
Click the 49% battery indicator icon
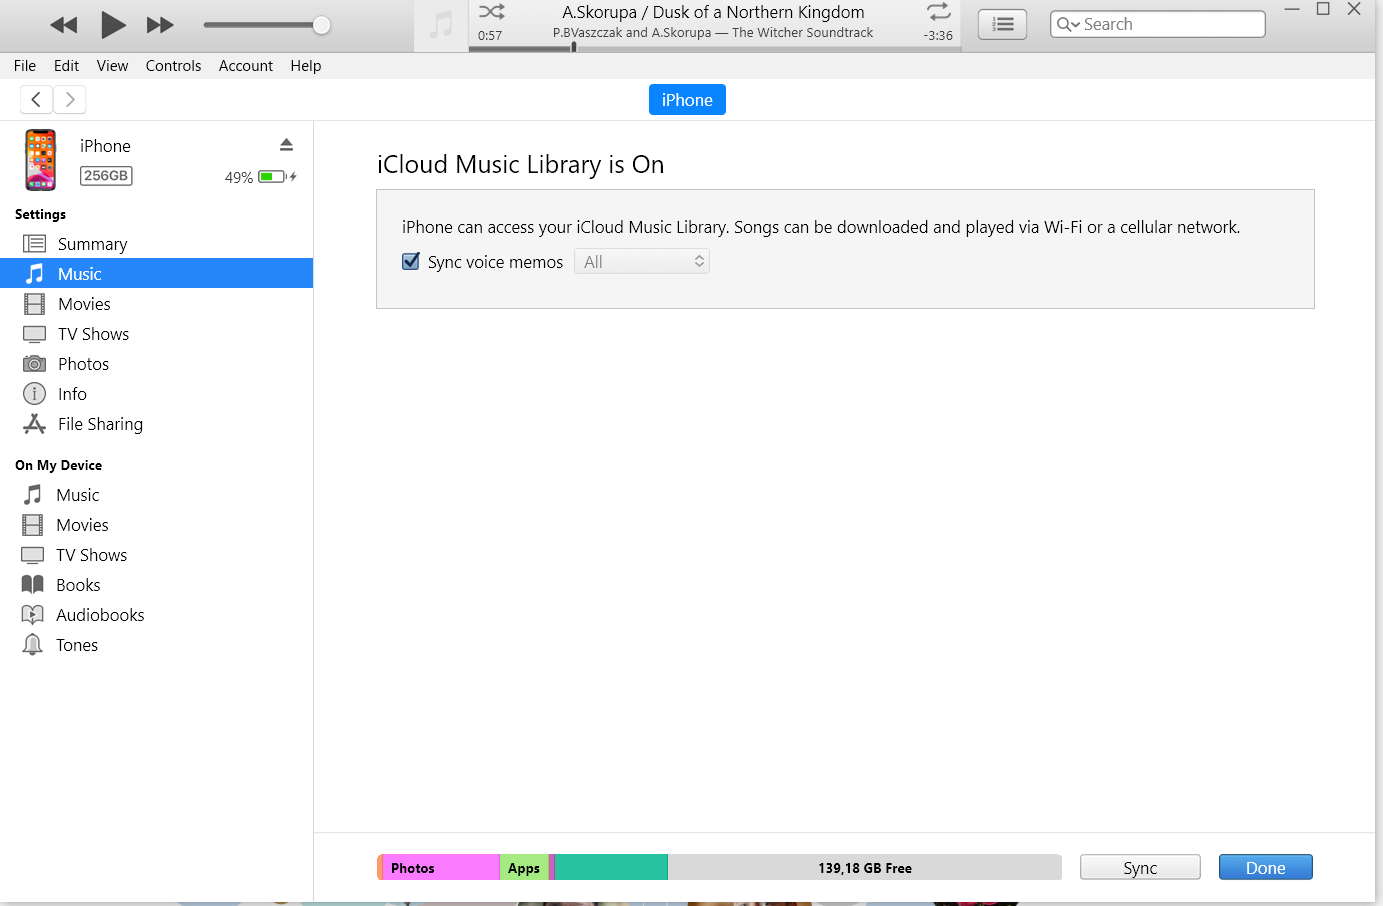coord(272,177)
